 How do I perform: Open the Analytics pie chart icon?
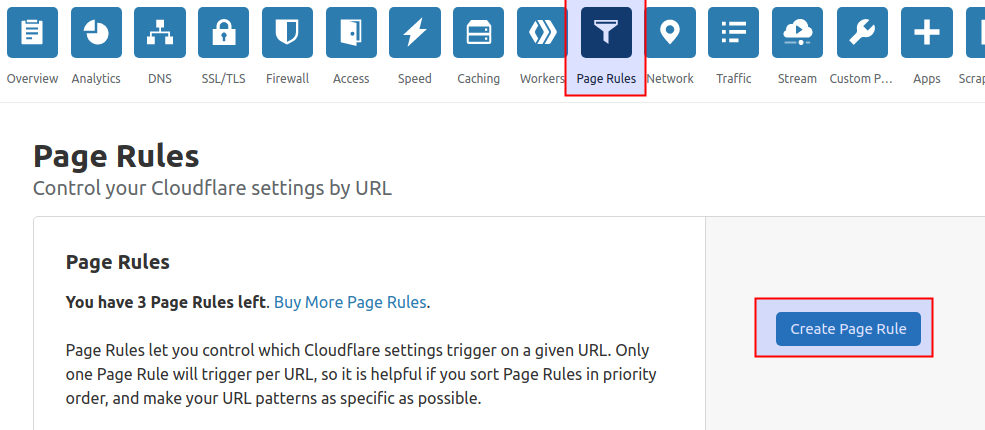96,33
